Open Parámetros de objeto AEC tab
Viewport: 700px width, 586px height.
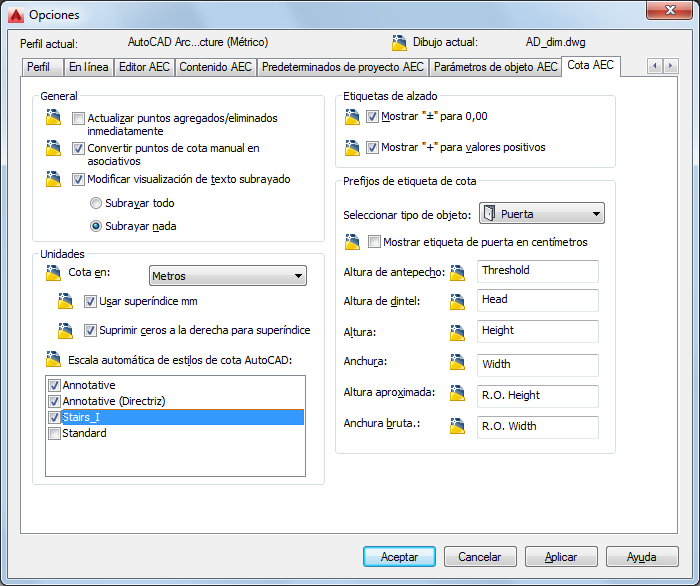pos(496,67)
